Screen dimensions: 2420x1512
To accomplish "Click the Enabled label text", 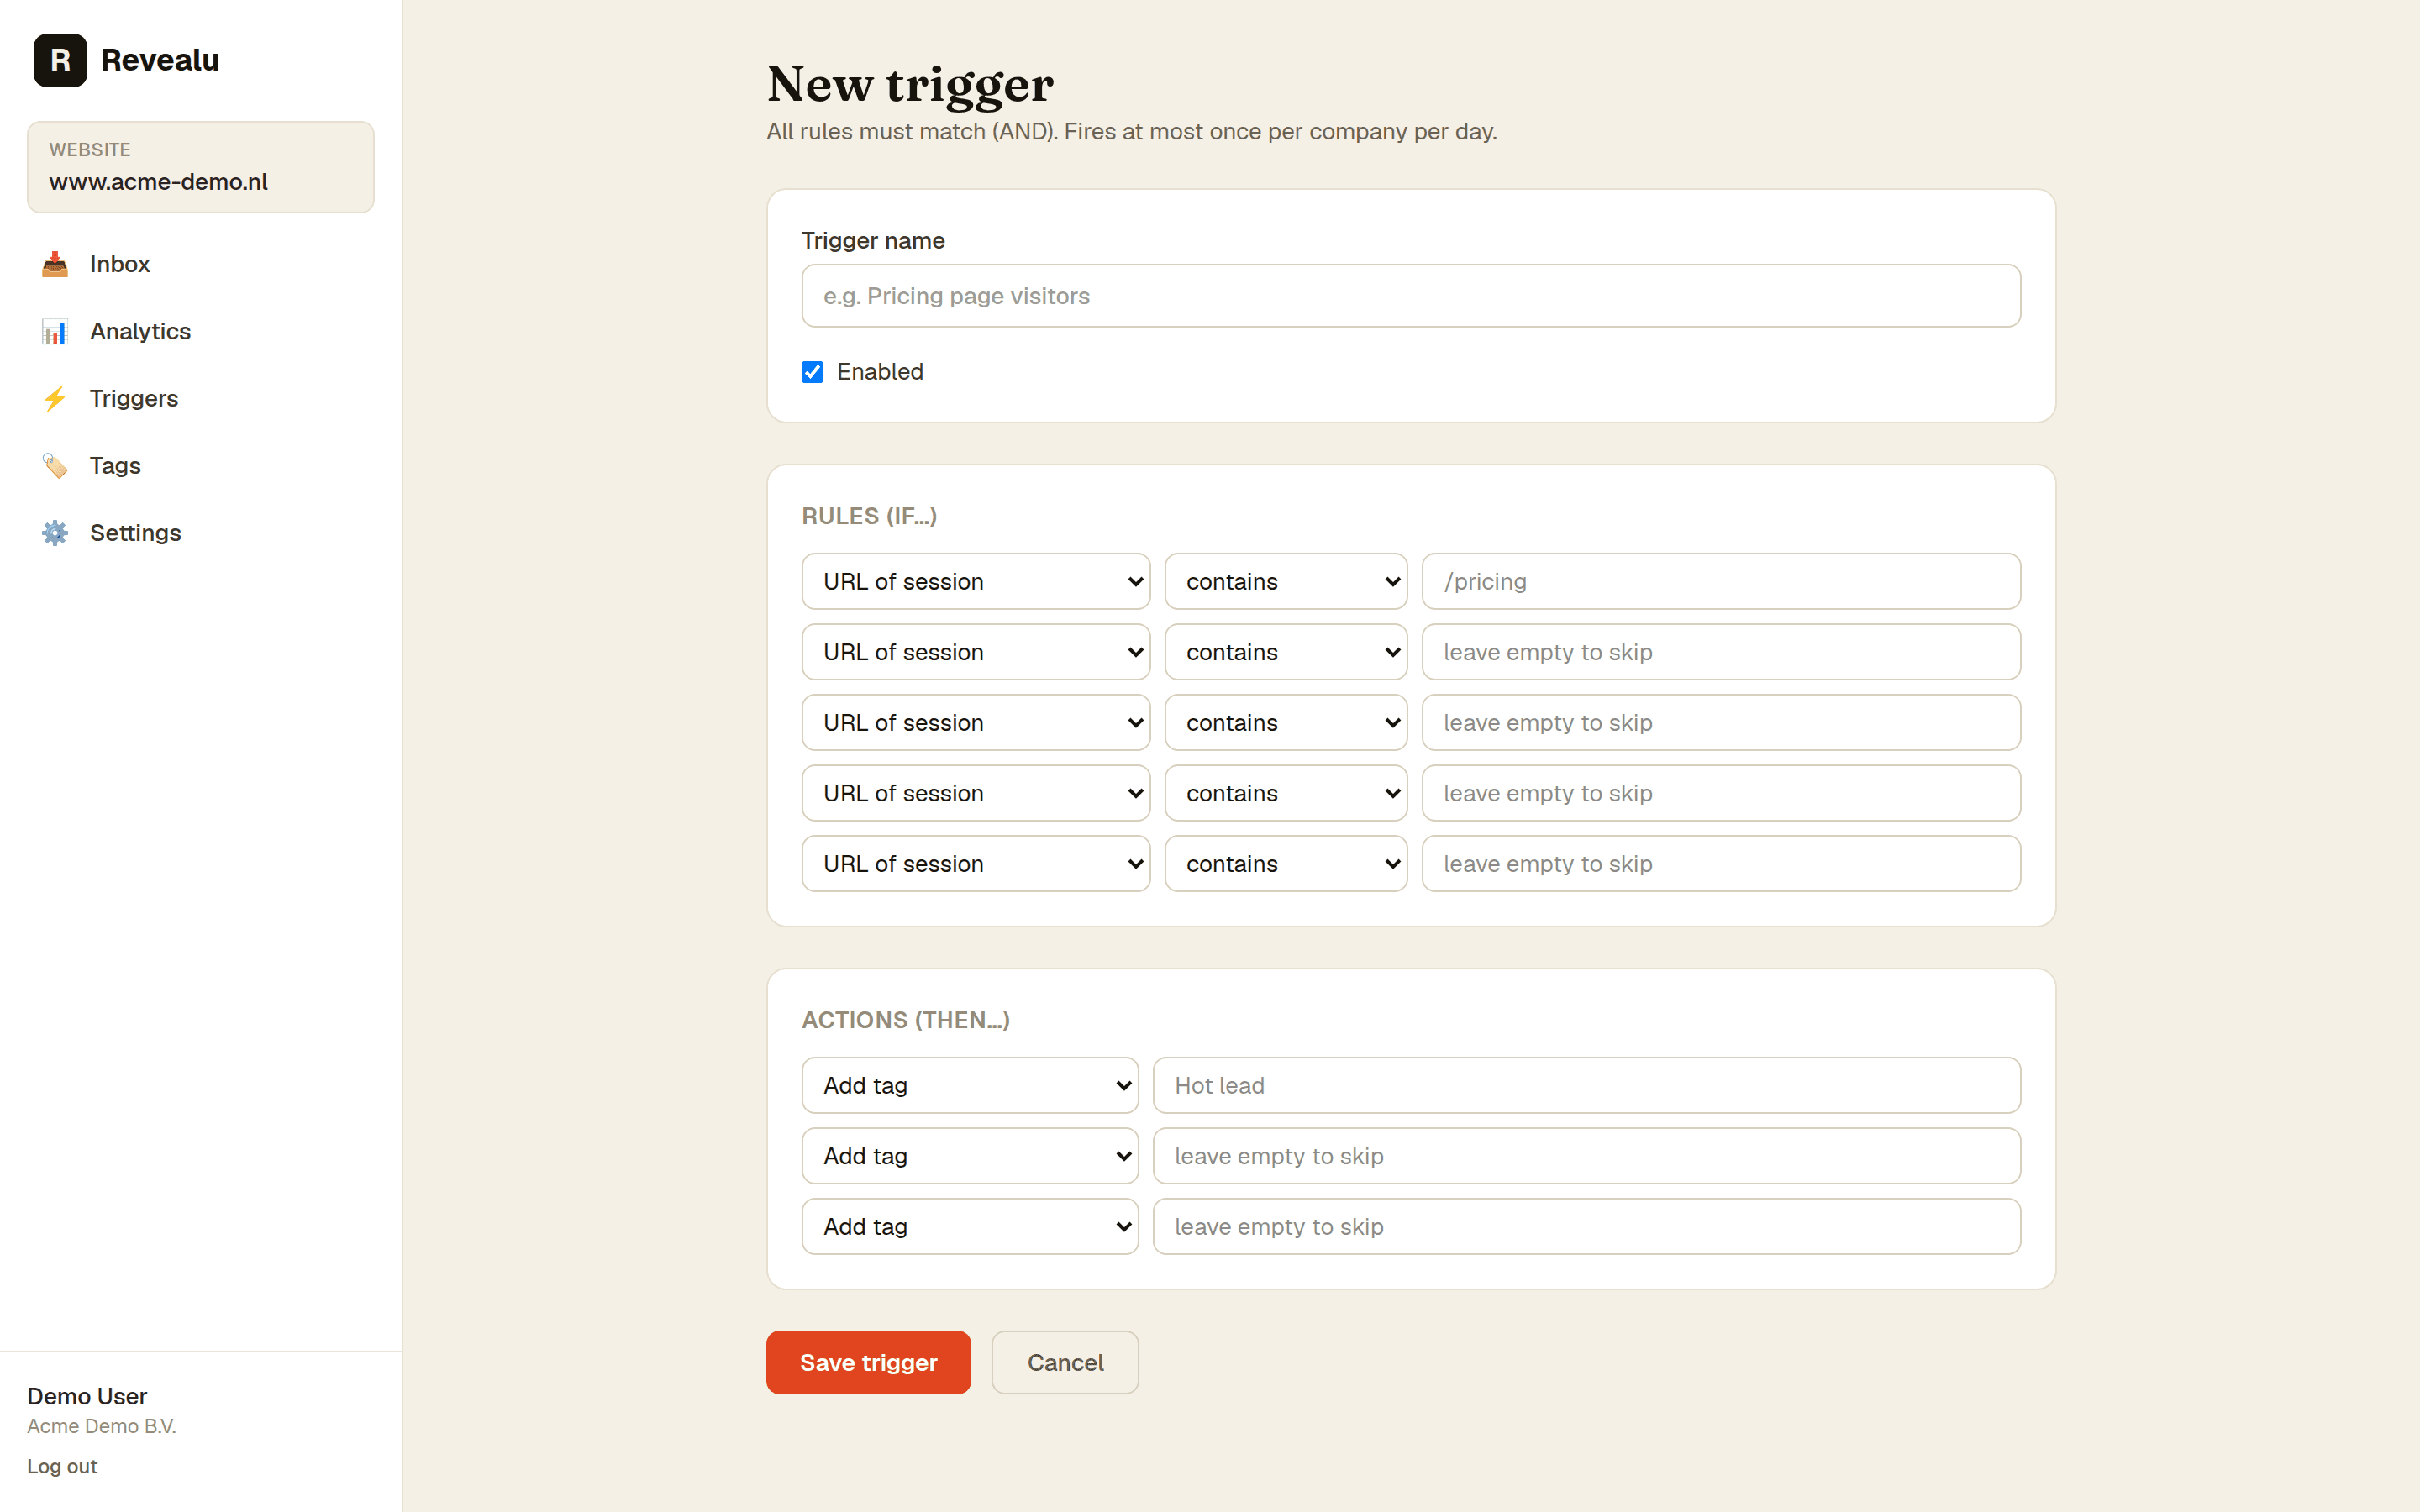I will (x=880, y=372).
